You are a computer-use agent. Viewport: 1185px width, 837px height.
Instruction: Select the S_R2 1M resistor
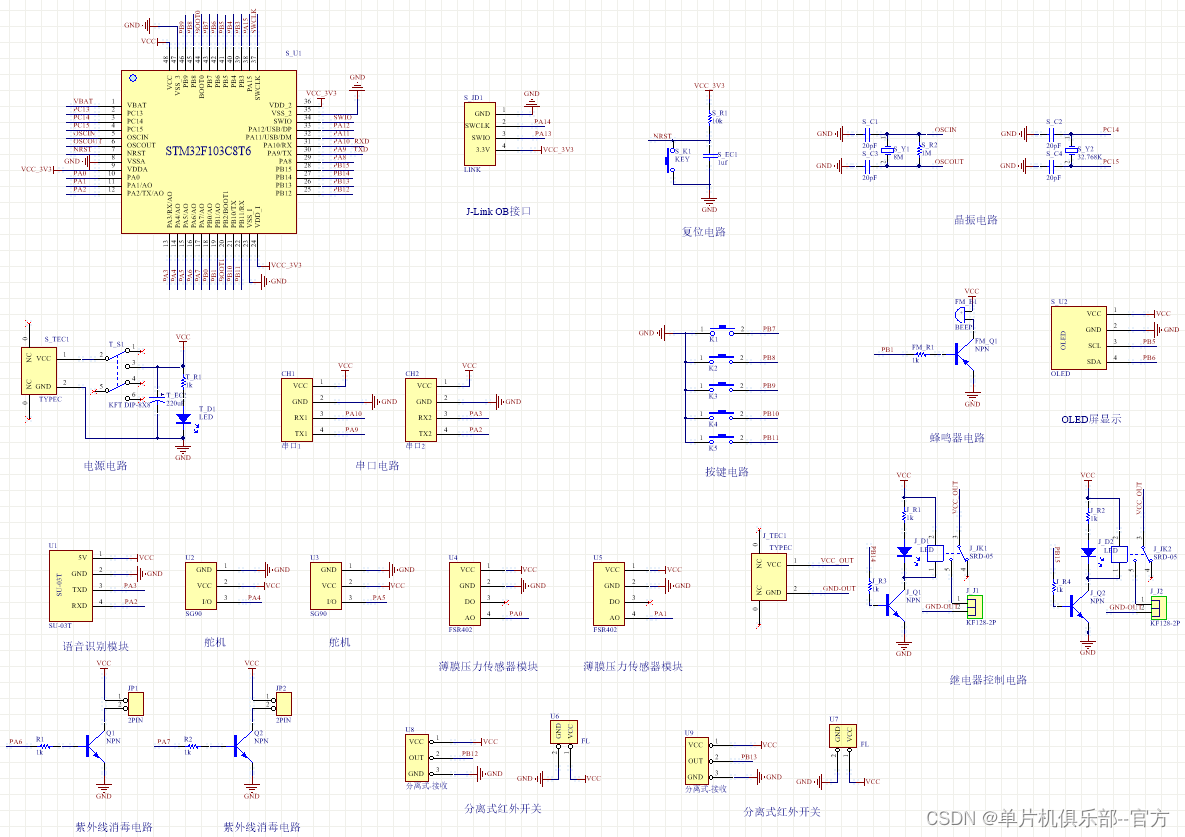(x=920, y=150)
